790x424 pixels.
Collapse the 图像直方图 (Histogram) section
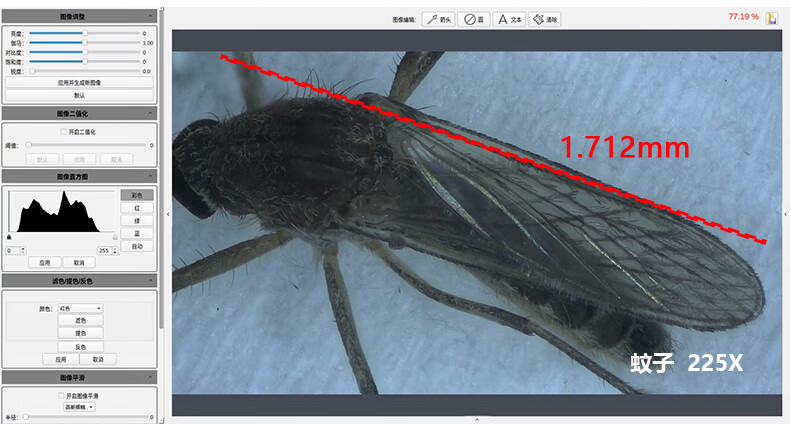coord(150,176)
